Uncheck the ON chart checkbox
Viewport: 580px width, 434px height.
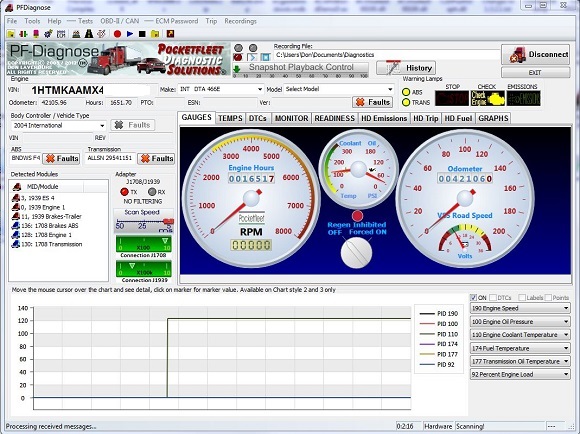[x=473, y=297]
